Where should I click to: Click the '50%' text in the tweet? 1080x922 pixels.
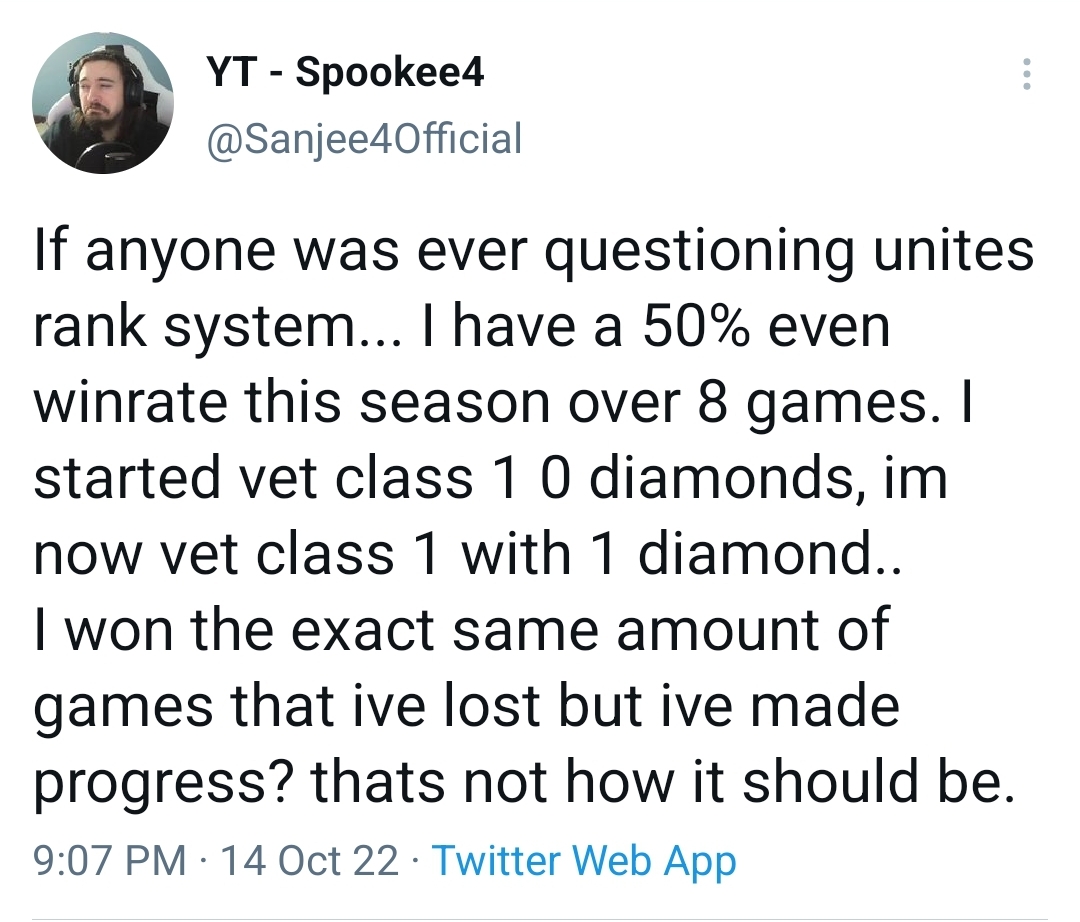point(696,326)
